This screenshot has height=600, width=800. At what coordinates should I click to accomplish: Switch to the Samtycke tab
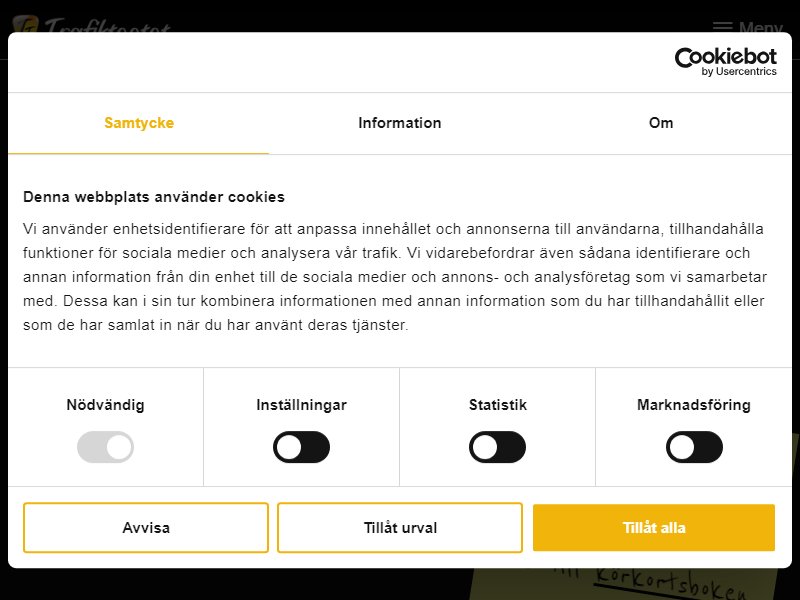[x=139, y=123]
